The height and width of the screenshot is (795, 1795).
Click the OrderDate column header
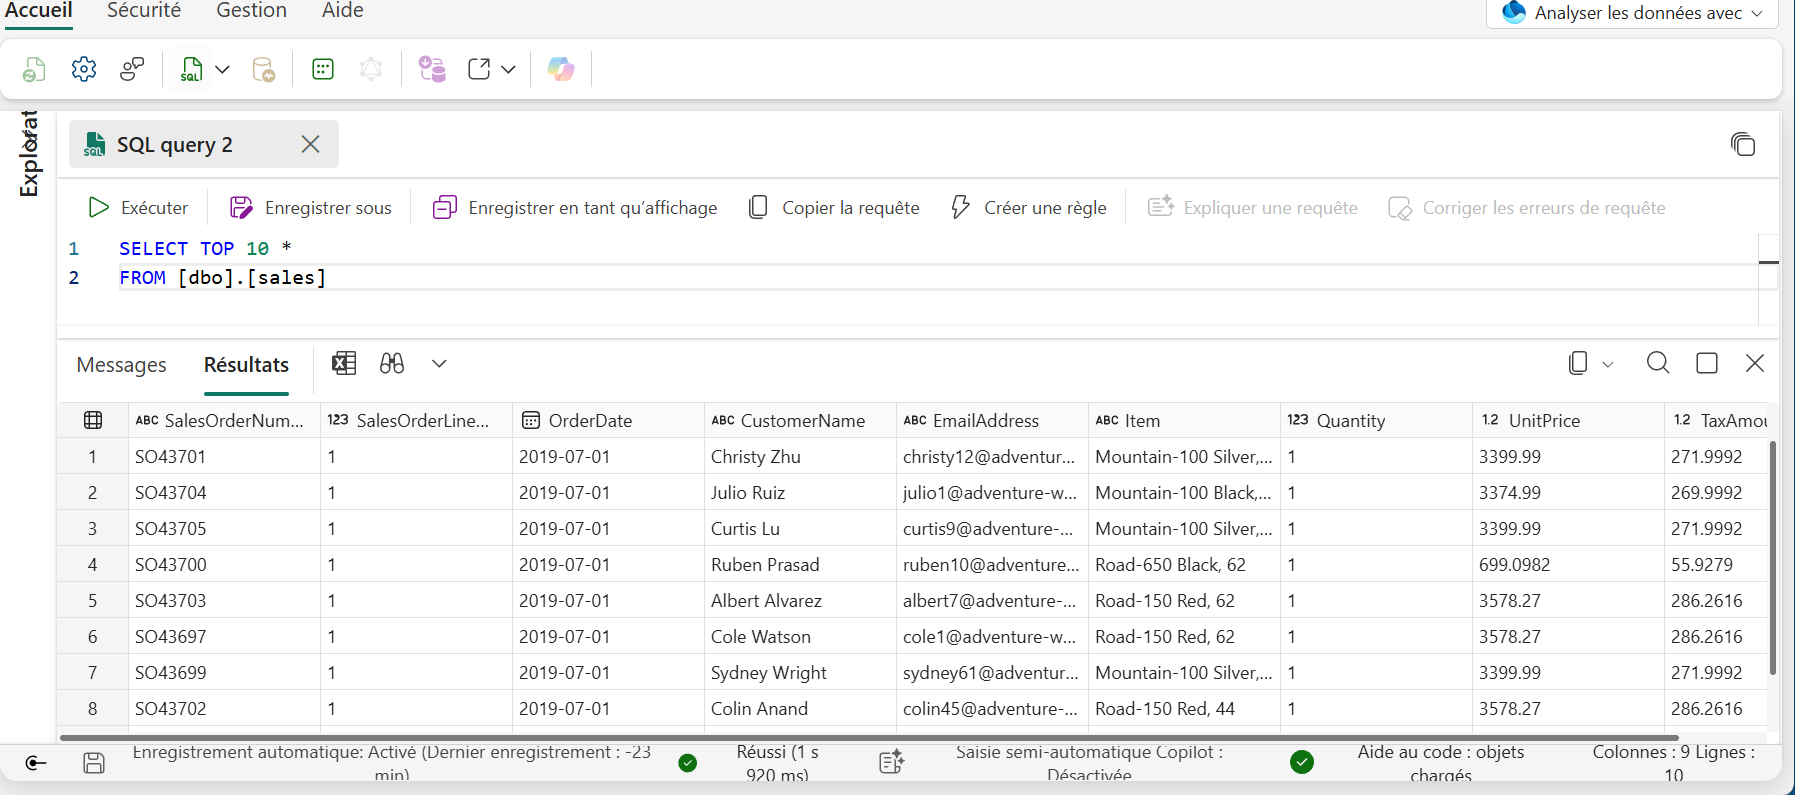click(608, 421)
